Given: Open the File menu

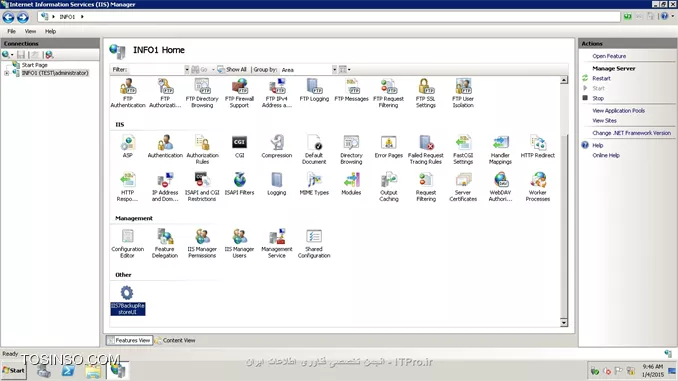Looking at the screenshot, I should pos(11,31).
